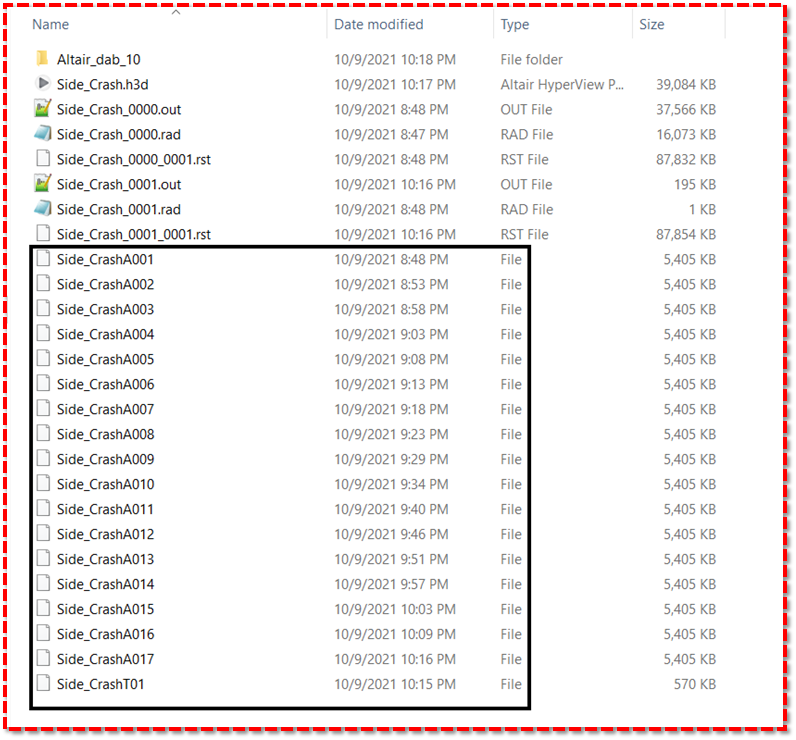Image resolution: width=796 pixels, height=740 pixels.
Task: Click the Altair_dab_10 folder icon
Action: tap(43, 59)
